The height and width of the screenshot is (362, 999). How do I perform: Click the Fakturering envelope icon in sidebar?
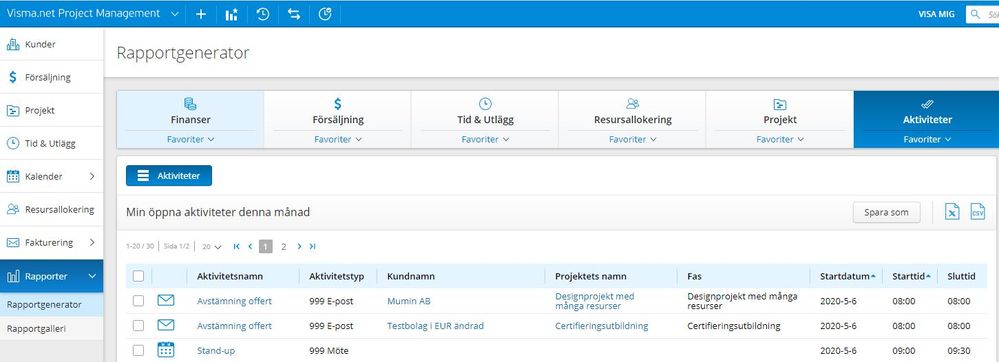pos(13,243)
